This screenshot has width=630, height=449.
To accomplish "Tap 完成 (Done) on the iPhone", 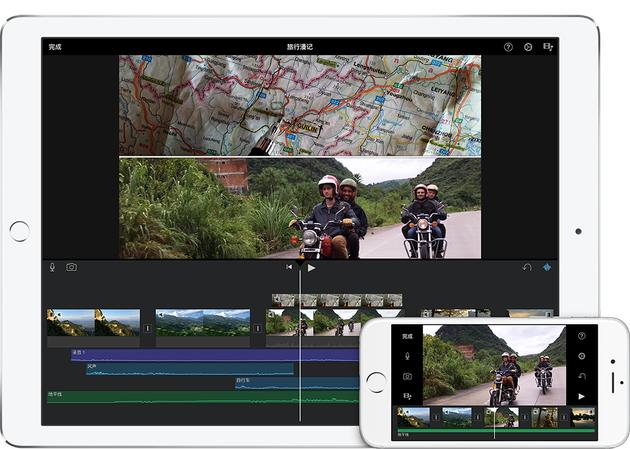I will (407, 336).
